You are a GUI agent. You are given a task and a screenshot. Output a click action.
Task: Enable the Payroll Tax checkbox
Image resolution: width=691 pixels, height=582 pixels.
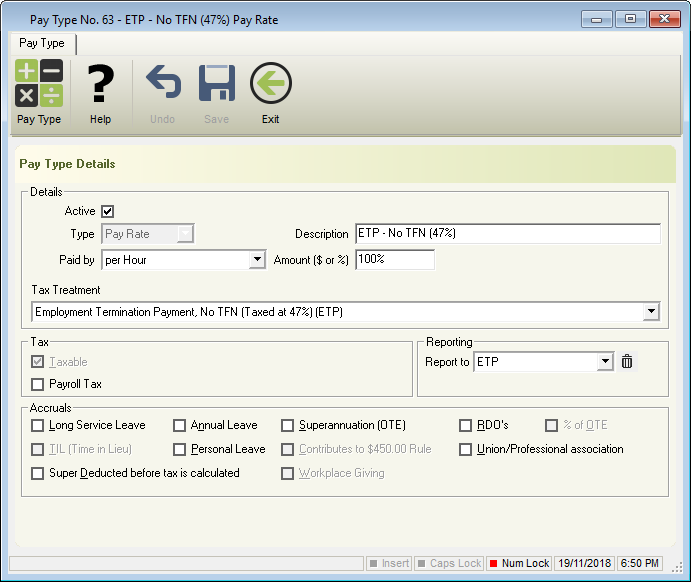pyautogui.click(x=37, y=384)
